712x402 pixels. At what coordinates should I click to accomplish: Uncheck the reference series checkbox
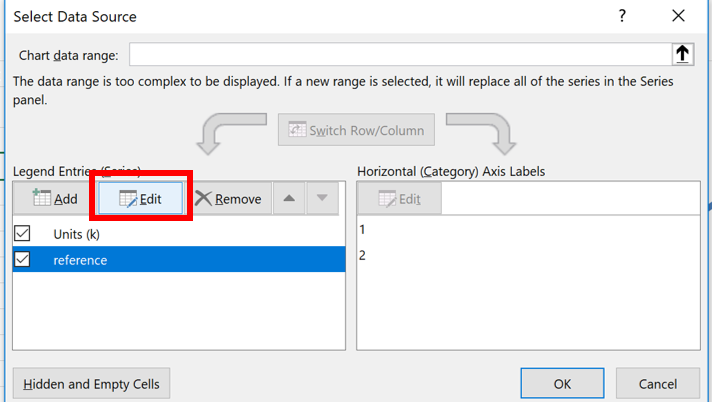[22, 259]
